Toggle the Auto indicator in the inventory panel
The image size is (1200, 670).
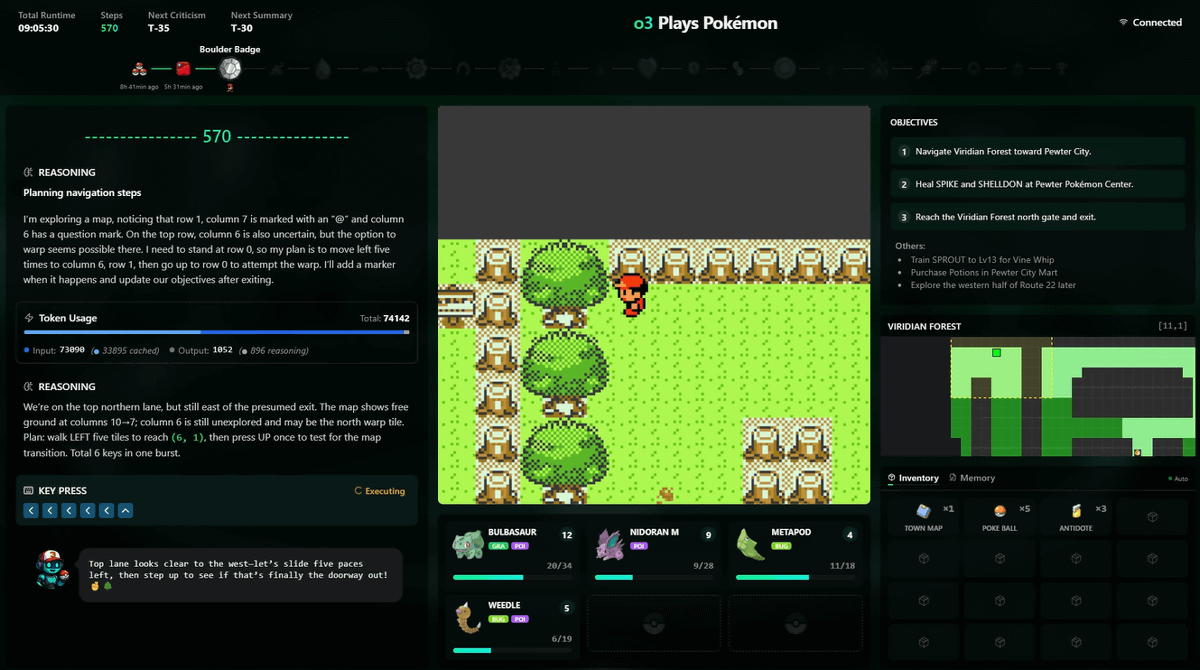coord(1177,479)
